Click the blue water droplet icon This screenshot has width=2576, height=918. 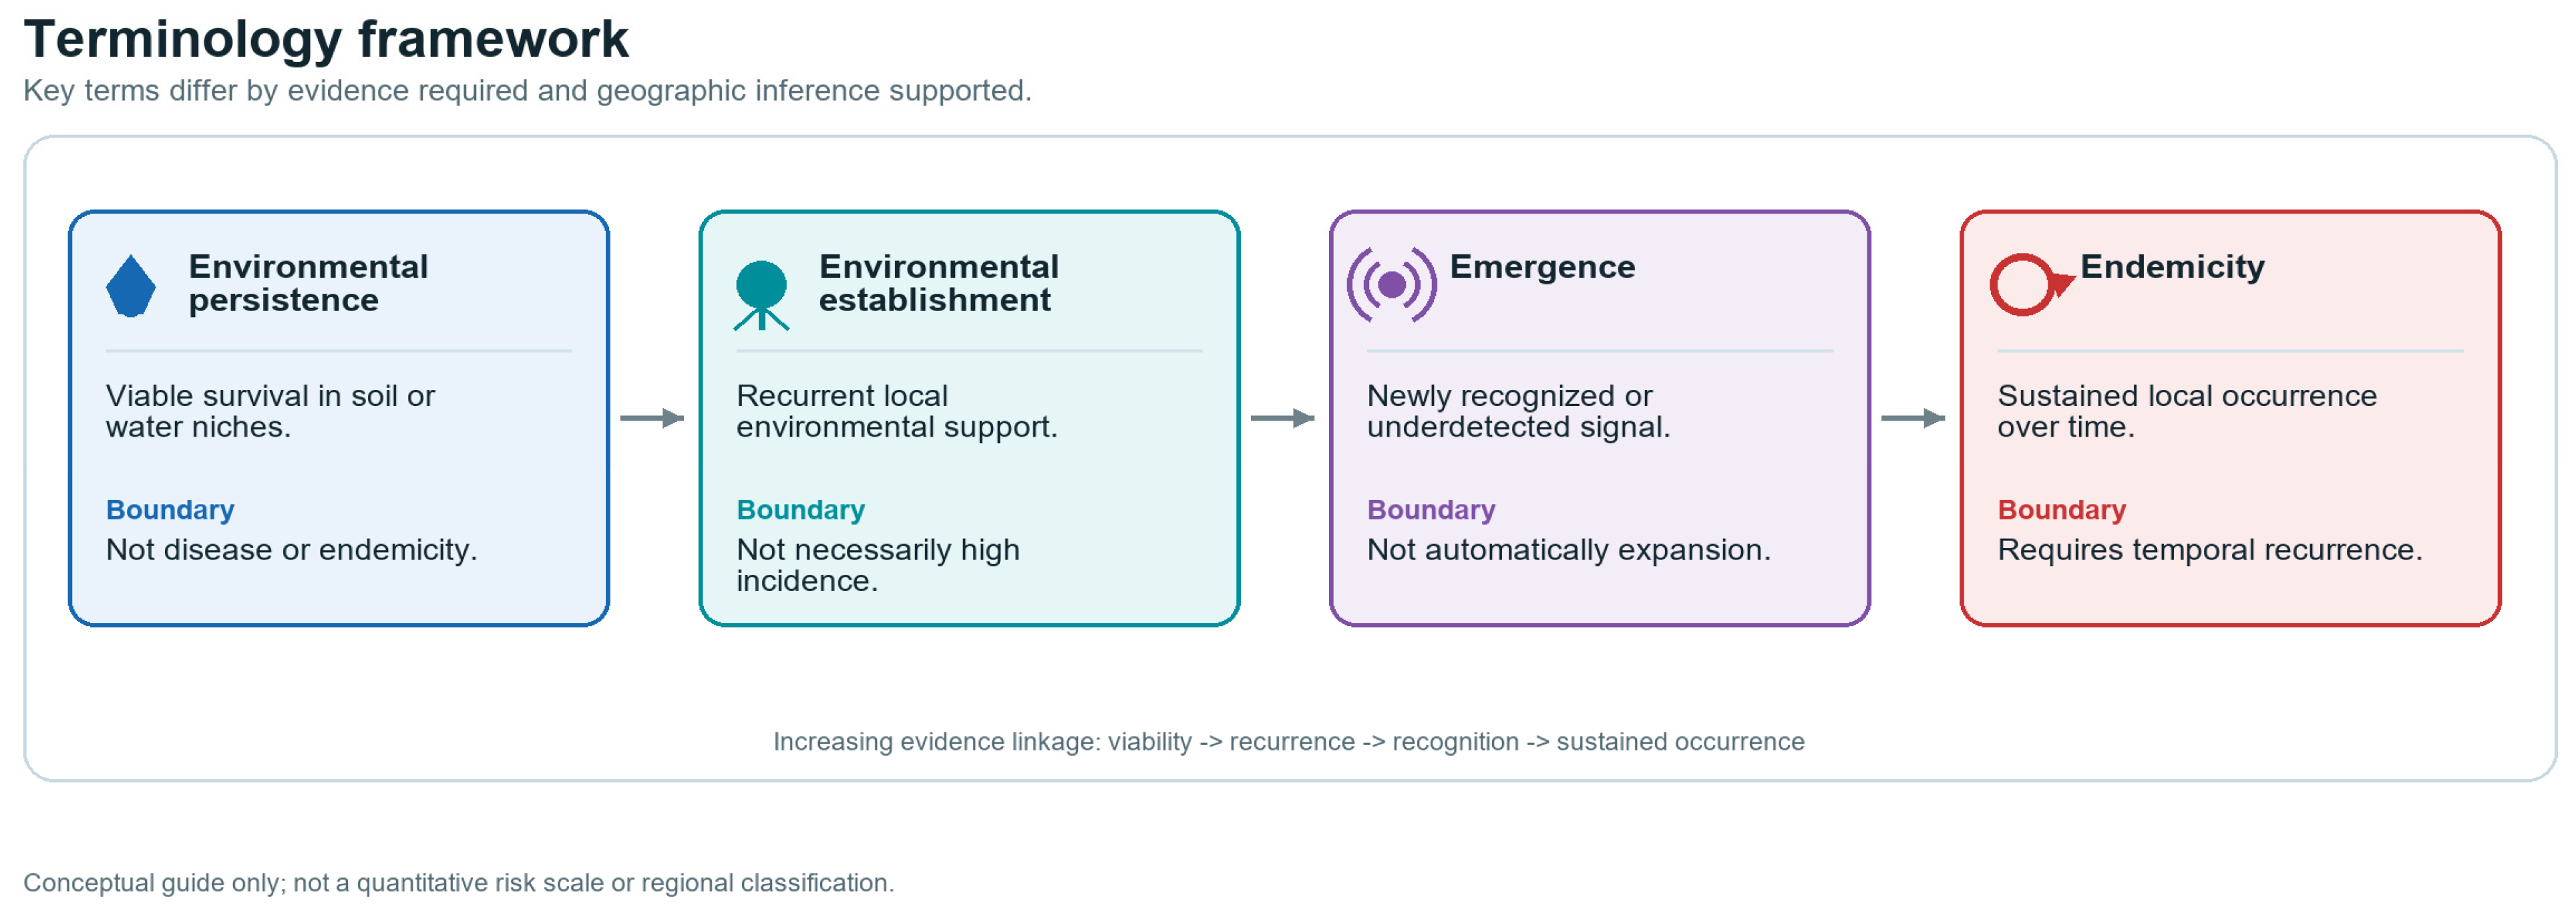131,286
